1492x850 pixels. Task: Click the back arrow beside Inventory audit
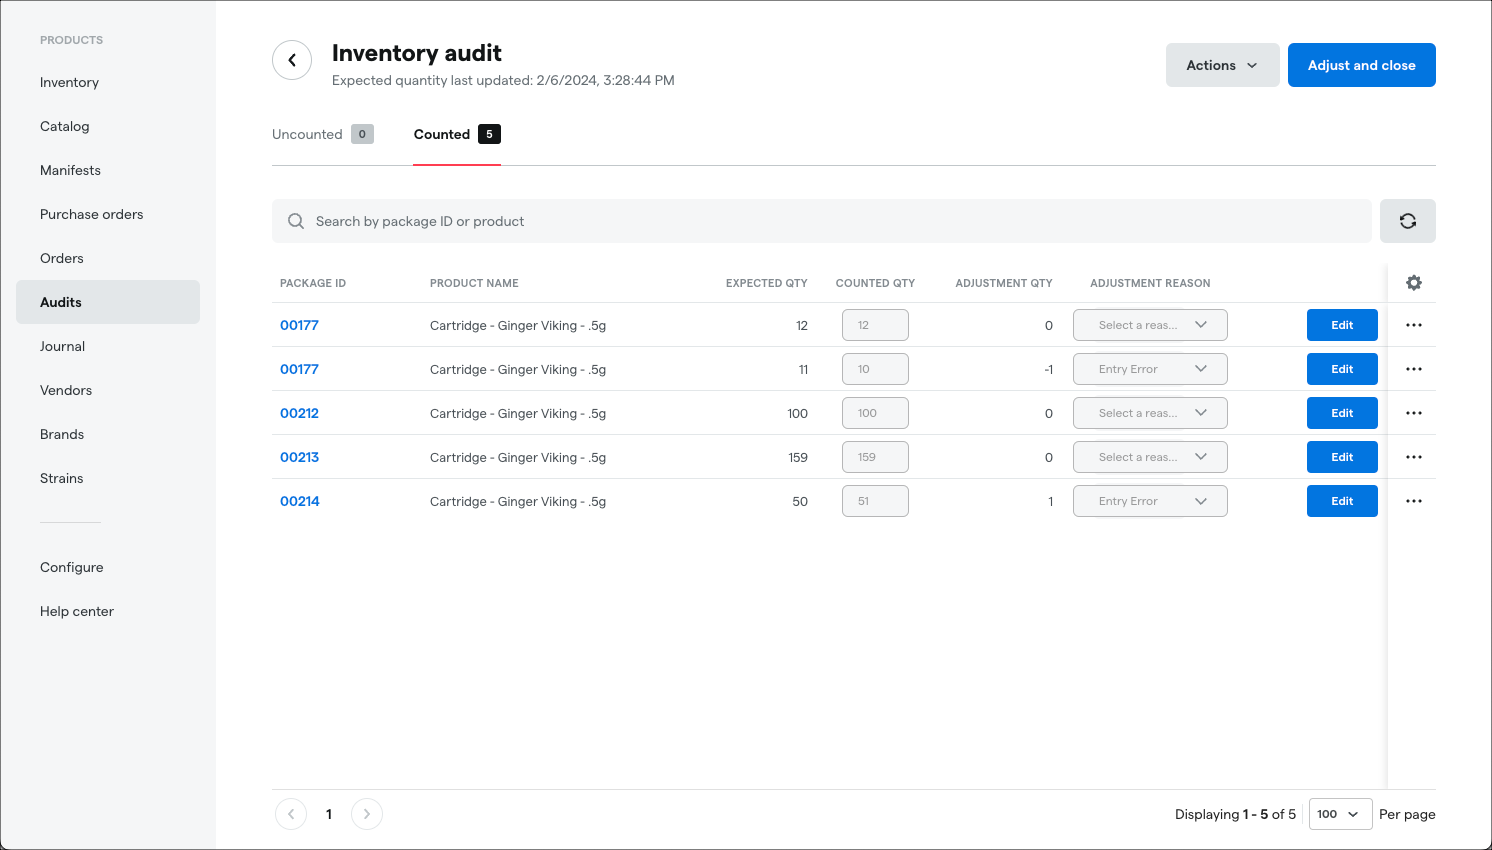tap(292, 61)
